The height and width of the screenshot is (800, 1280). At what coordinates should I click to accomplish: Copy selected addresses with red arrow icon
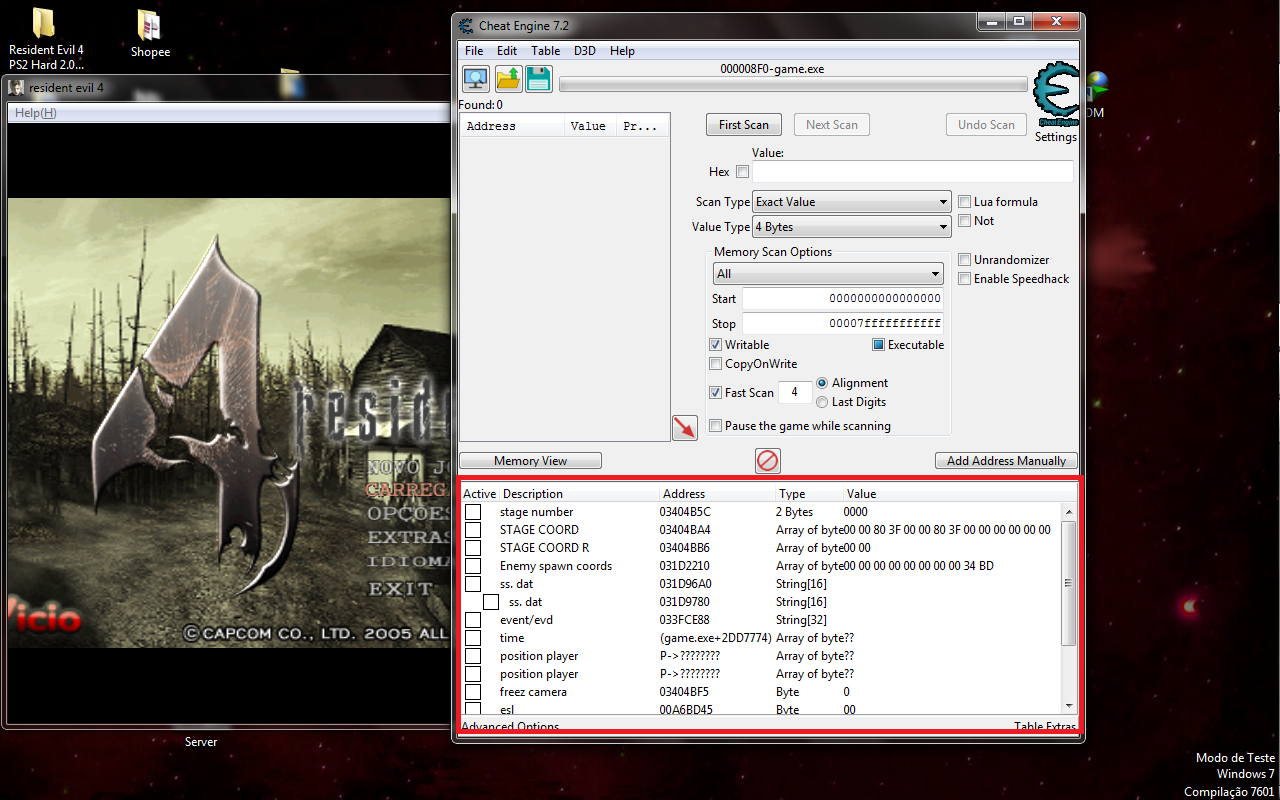(685, 428)
